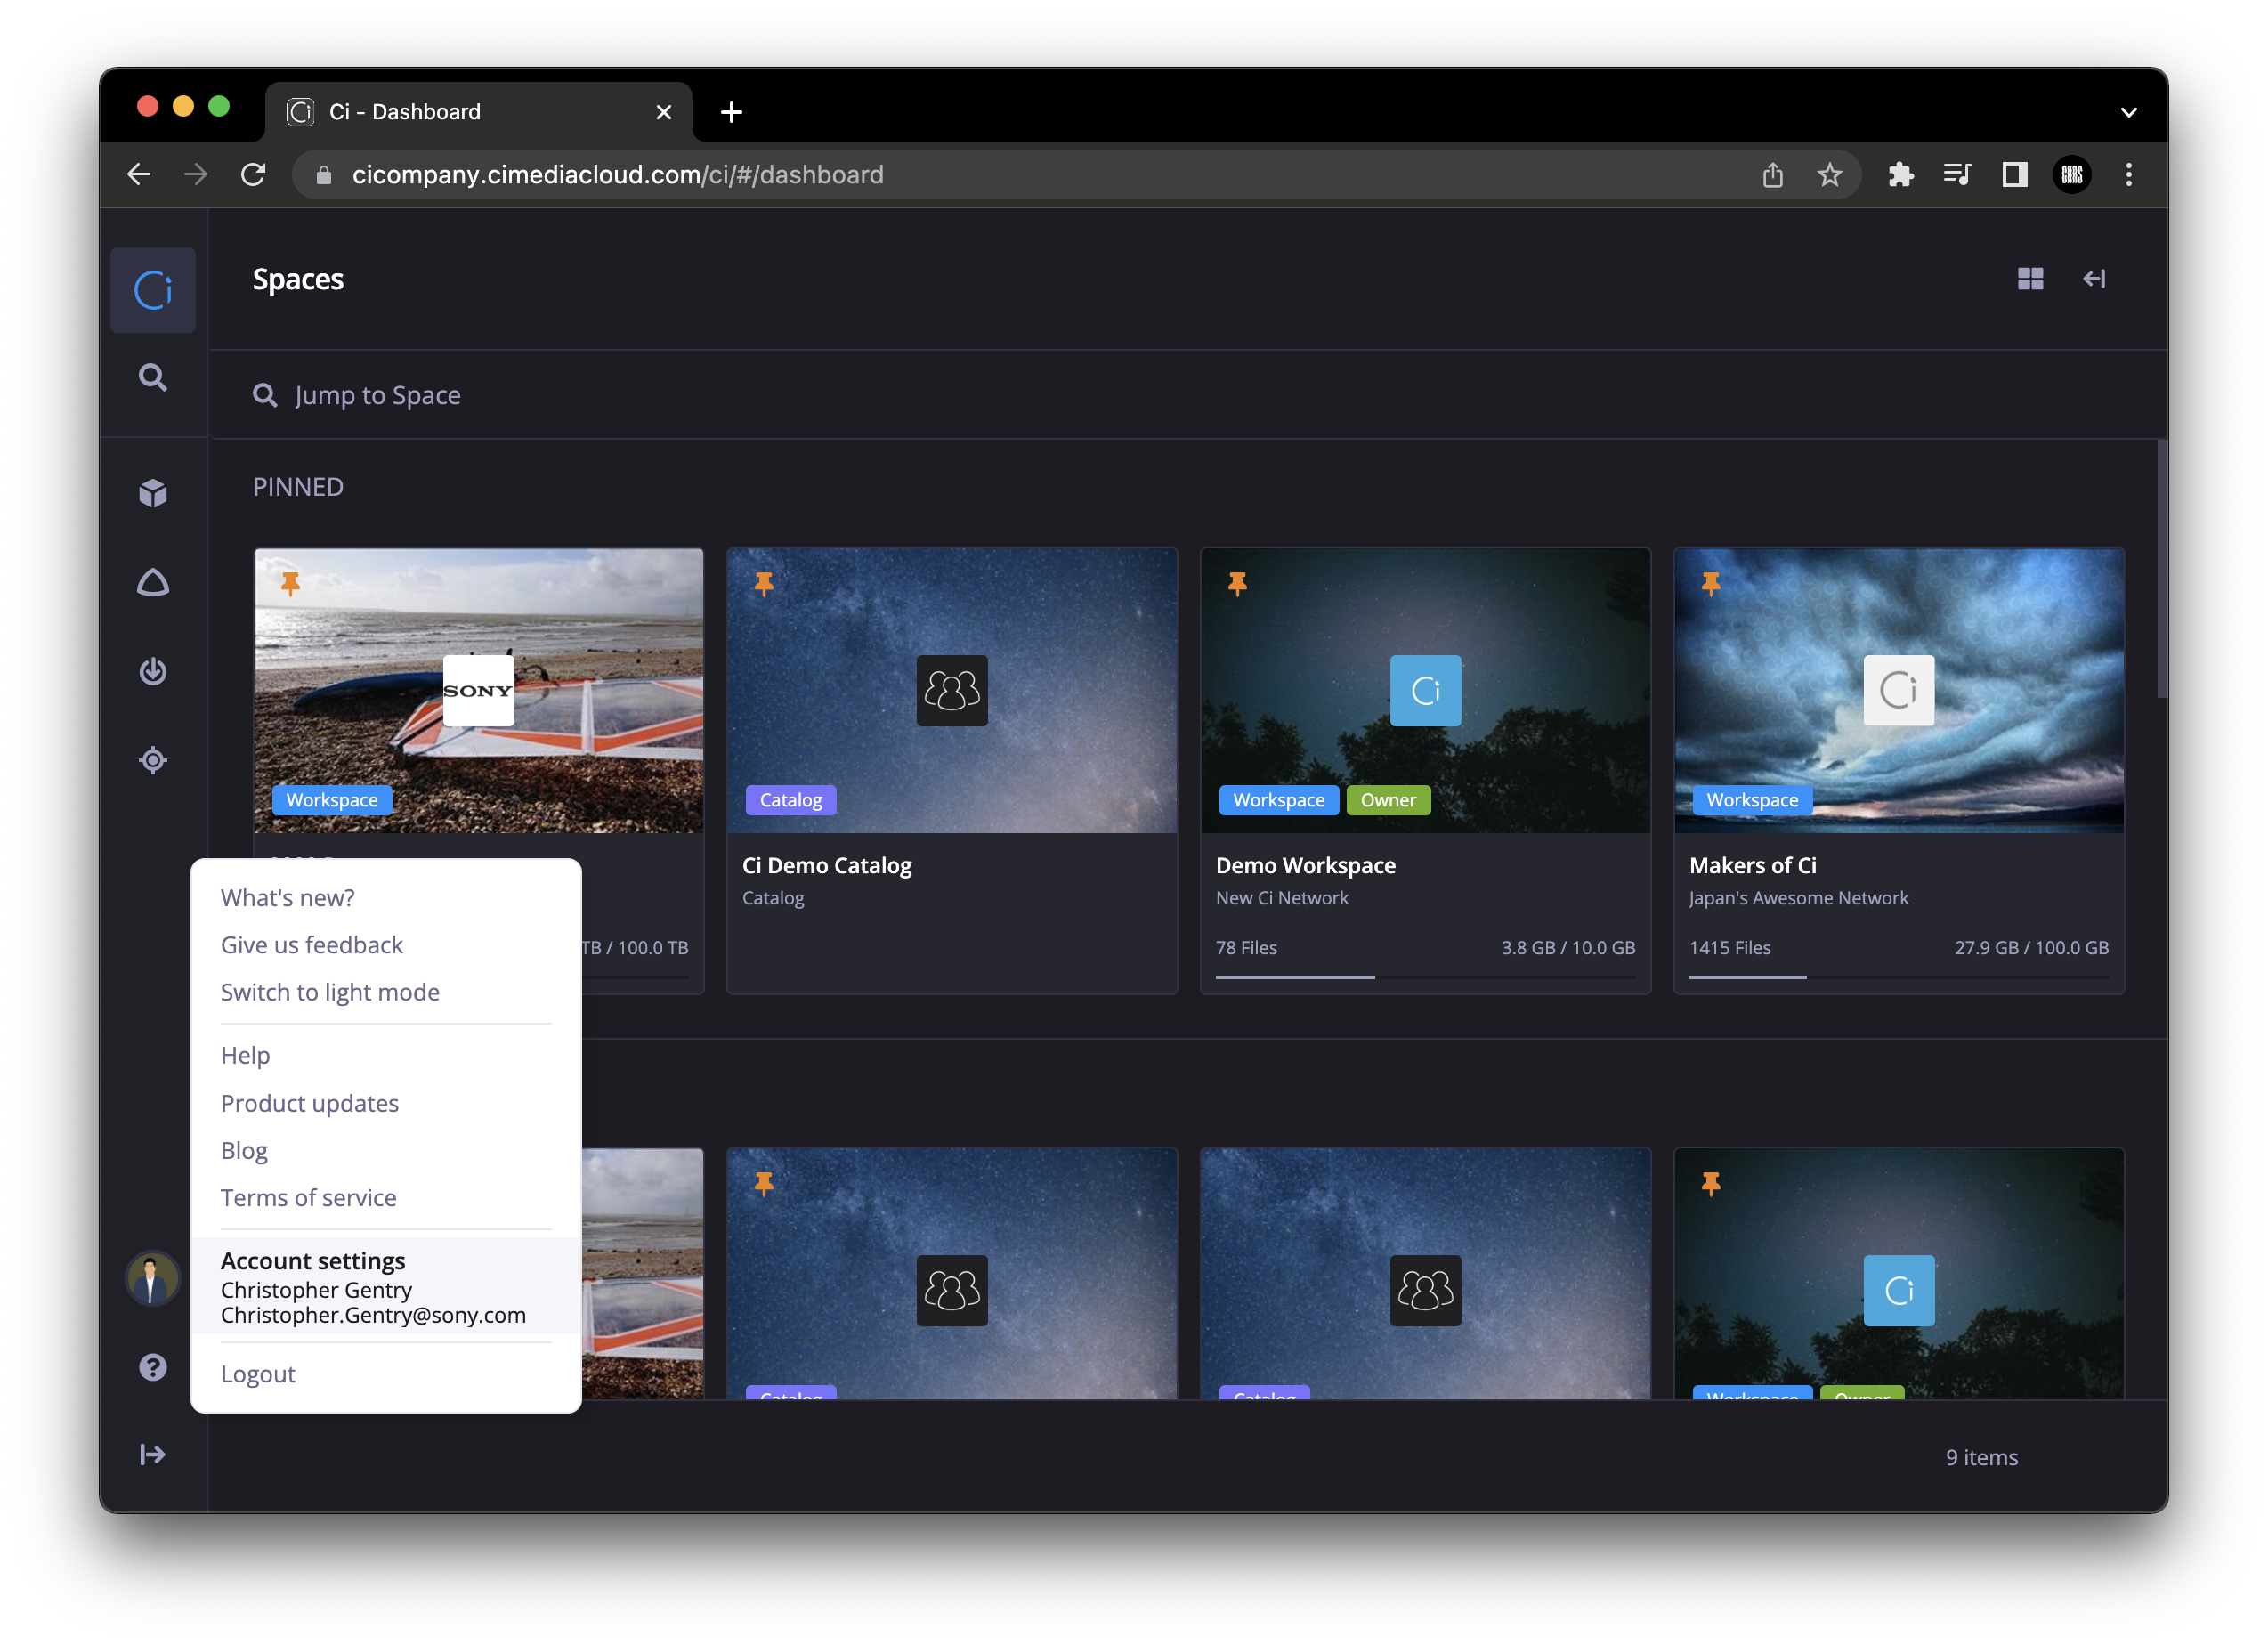The height and width of the screenshot is (1645, 2268).
Task: Share the page using browser share icon
Action: pos(1773,175)
